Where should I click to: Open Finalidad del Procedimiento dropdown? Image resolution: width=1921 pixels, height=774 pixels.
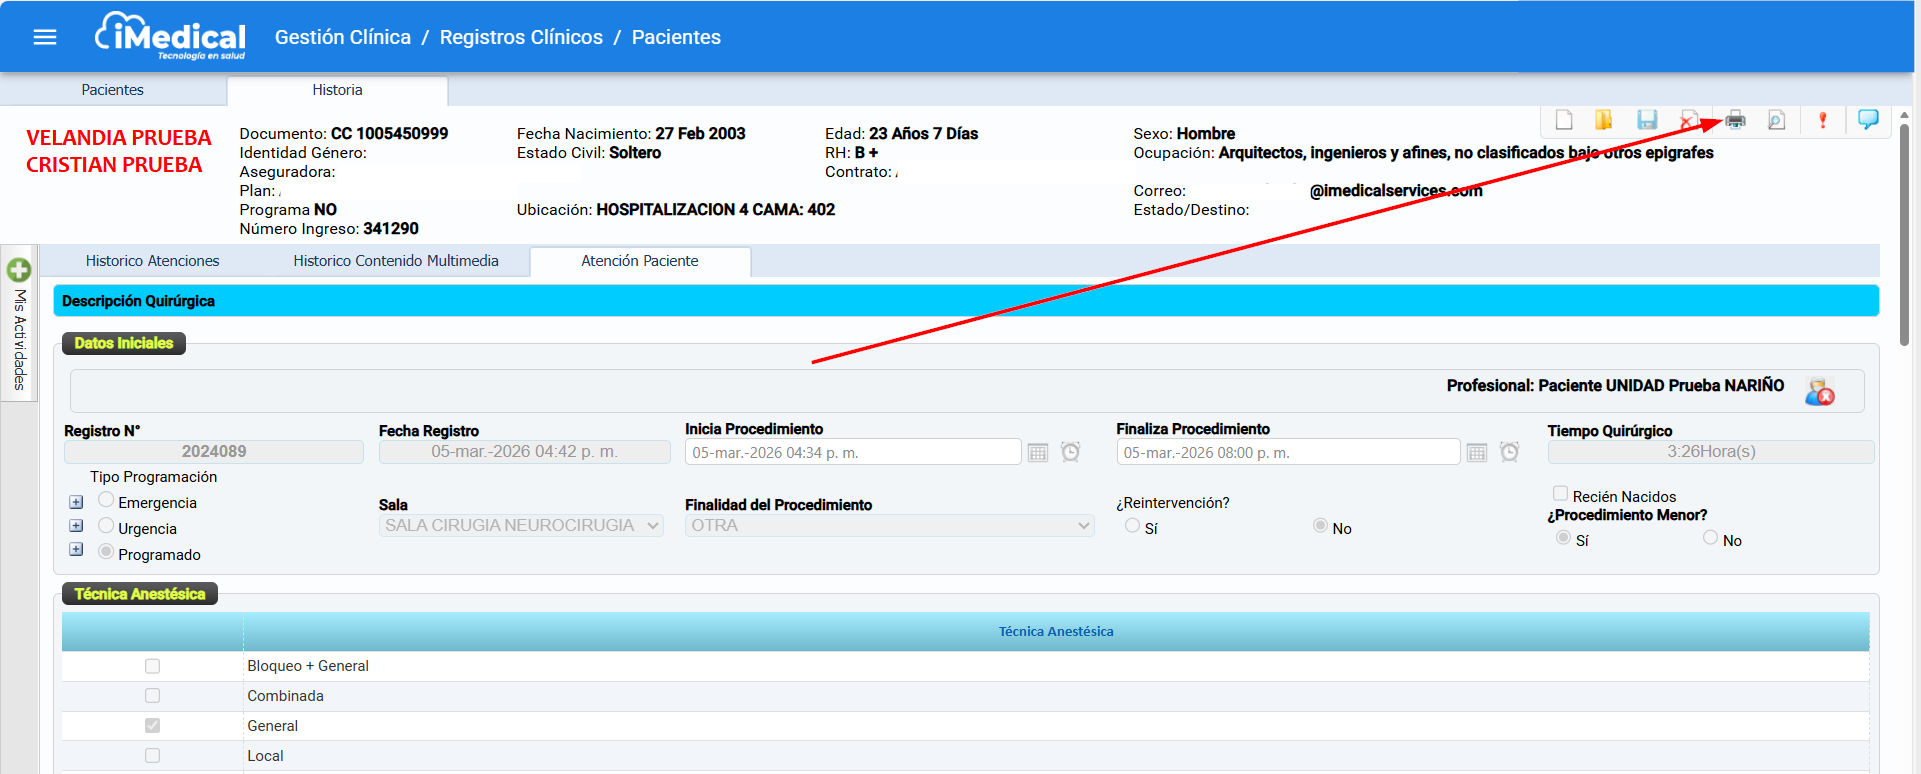[889, 526]
